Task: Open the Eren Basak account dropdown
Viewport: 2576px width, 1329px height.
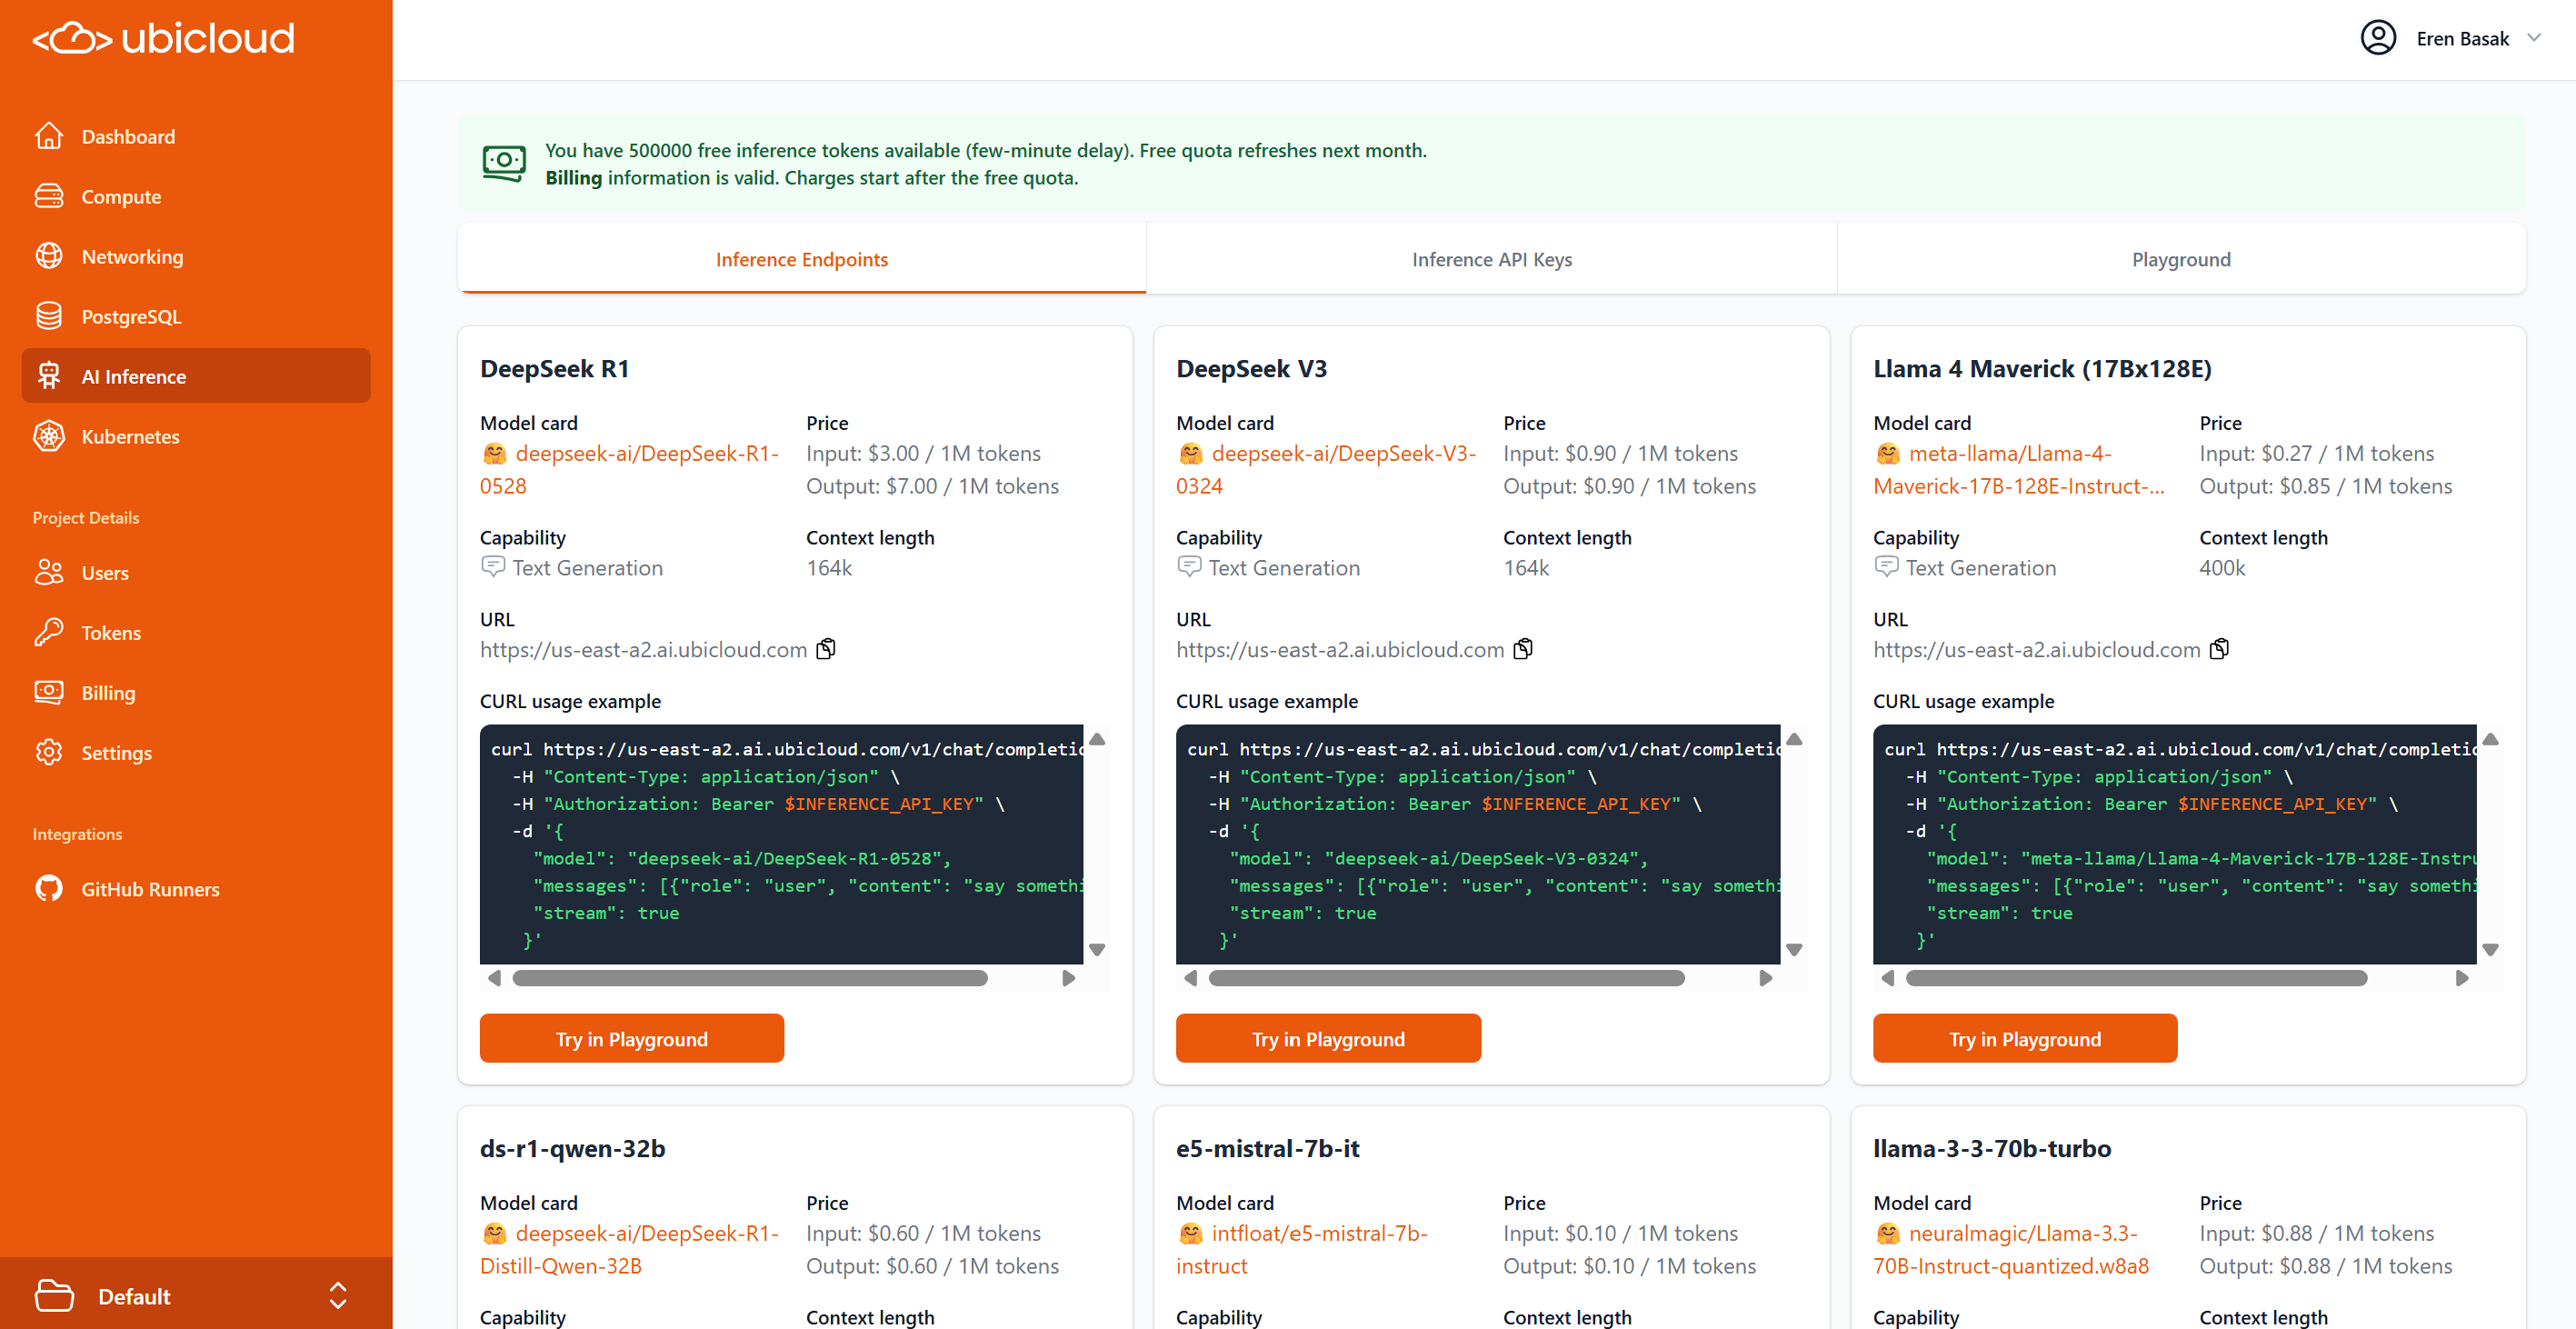Action: tap(2450, 38)
